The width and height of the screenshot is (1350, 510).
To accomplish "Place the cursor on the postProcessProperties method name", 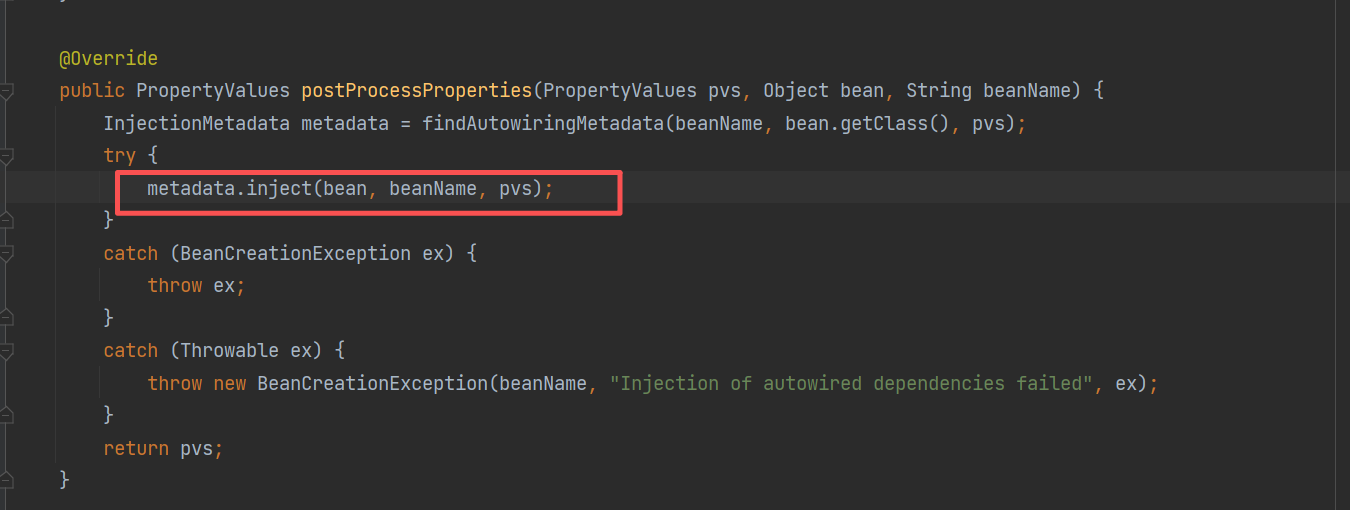I will tap(417, 91).
